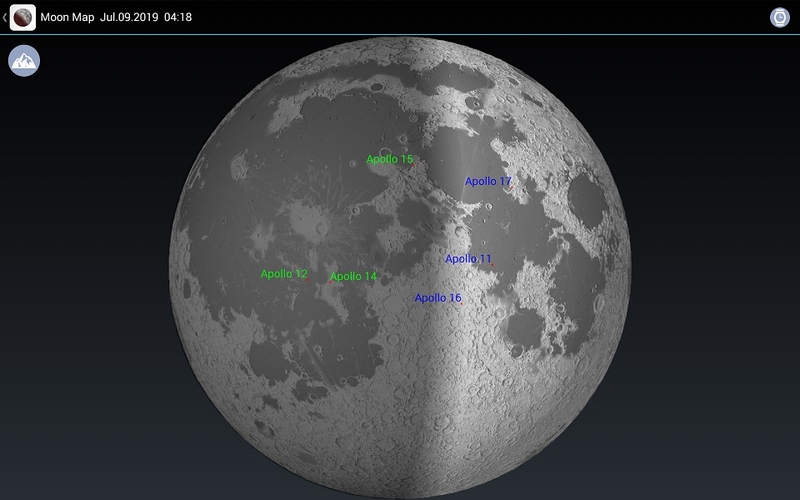Select the Apollo 14 landing site label
The width and height of the screenshot is (800, 500).
coord(354,277)
